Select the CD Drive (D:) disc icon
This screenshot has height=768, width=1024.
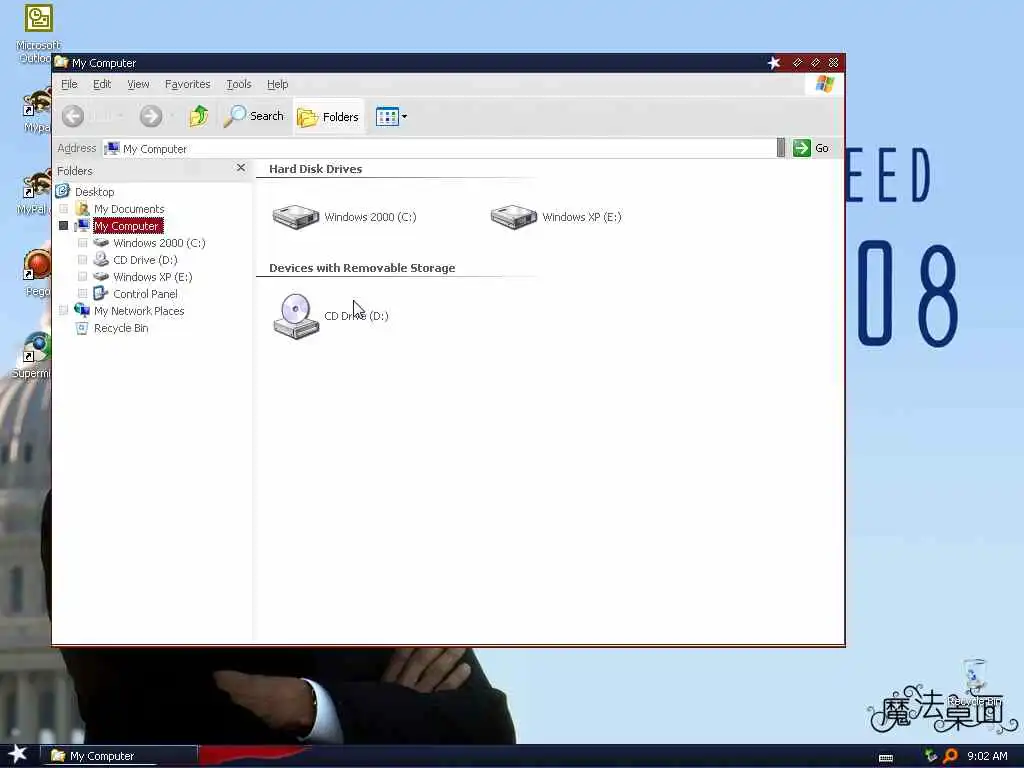click(x=296, y=316)
